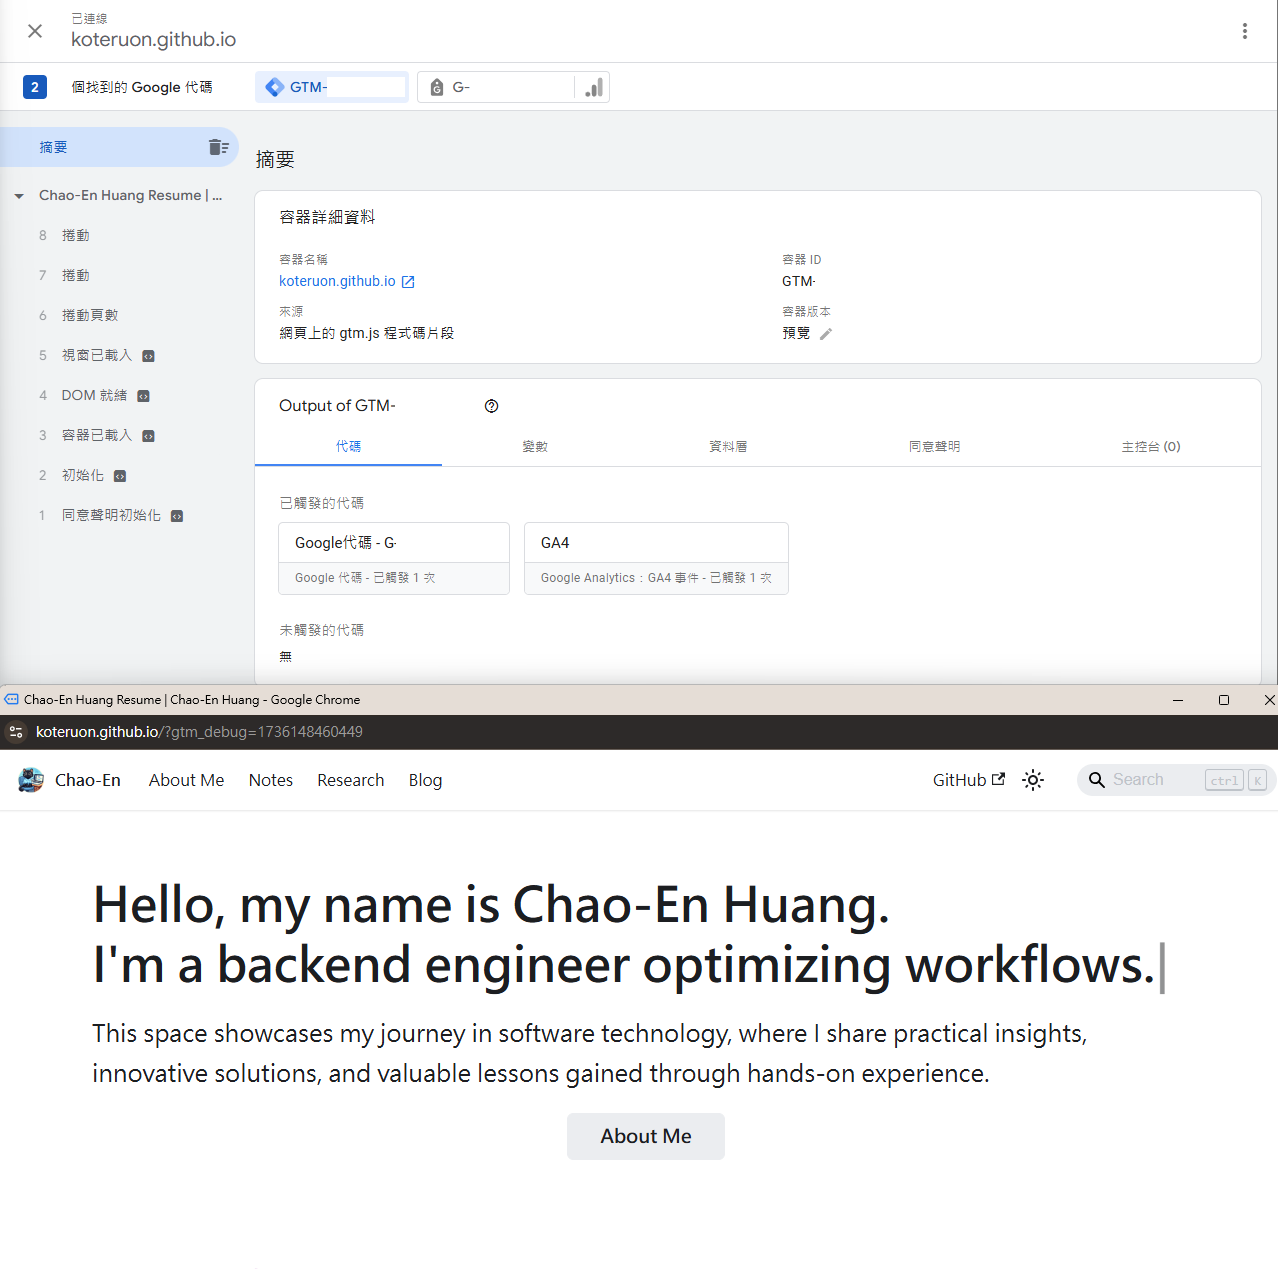
Task: Open the GTM container ID selector
Action: tap(331, 87)
